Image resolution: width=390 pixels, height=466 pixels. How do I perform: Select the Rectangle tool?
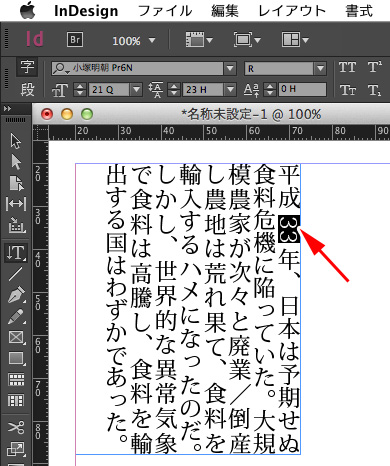tap(16, 358)
